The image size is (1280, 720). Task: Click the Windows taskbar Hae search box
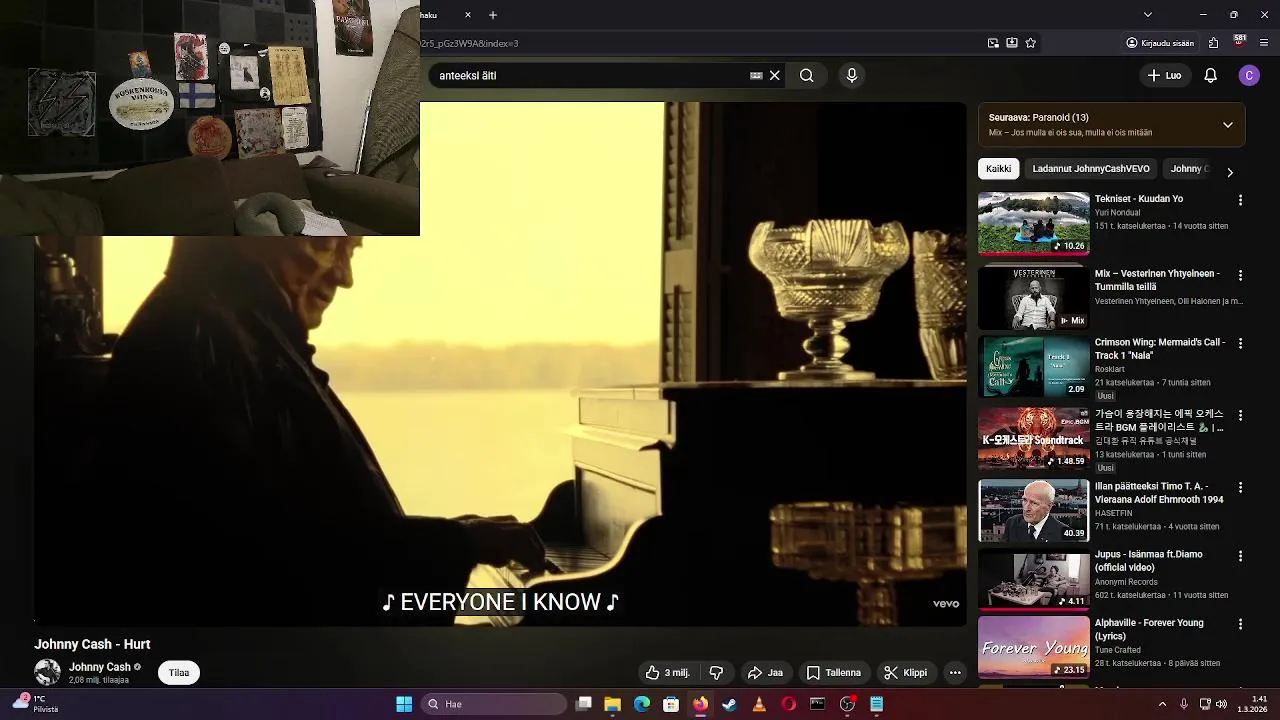pyautogui.click(x=495, y=704)
